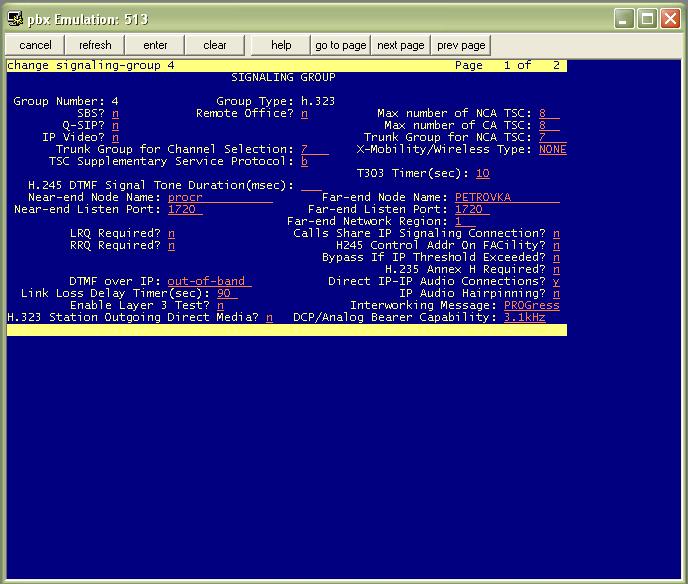Select the Remote Office? field value
This screenshot has width=688, height=584.
pos(305,113)
